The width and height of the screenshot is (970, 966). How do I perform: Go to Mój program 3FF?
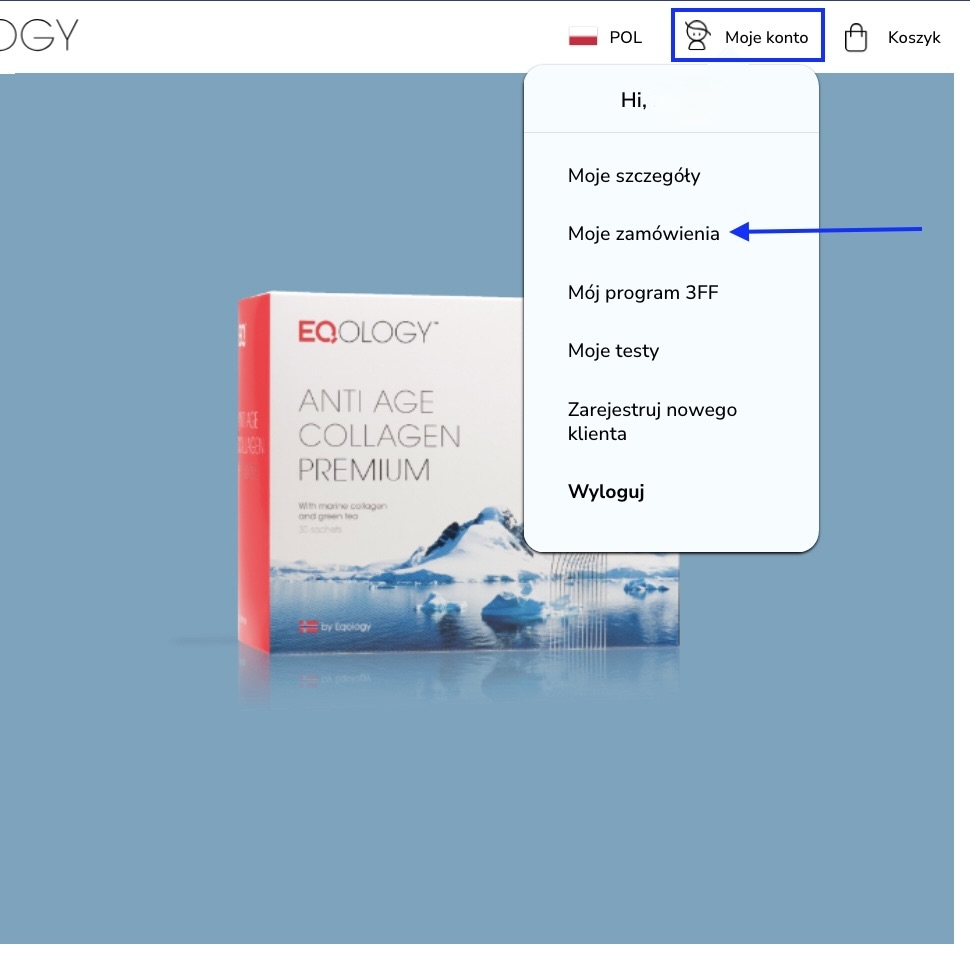[x=643, y=292]
